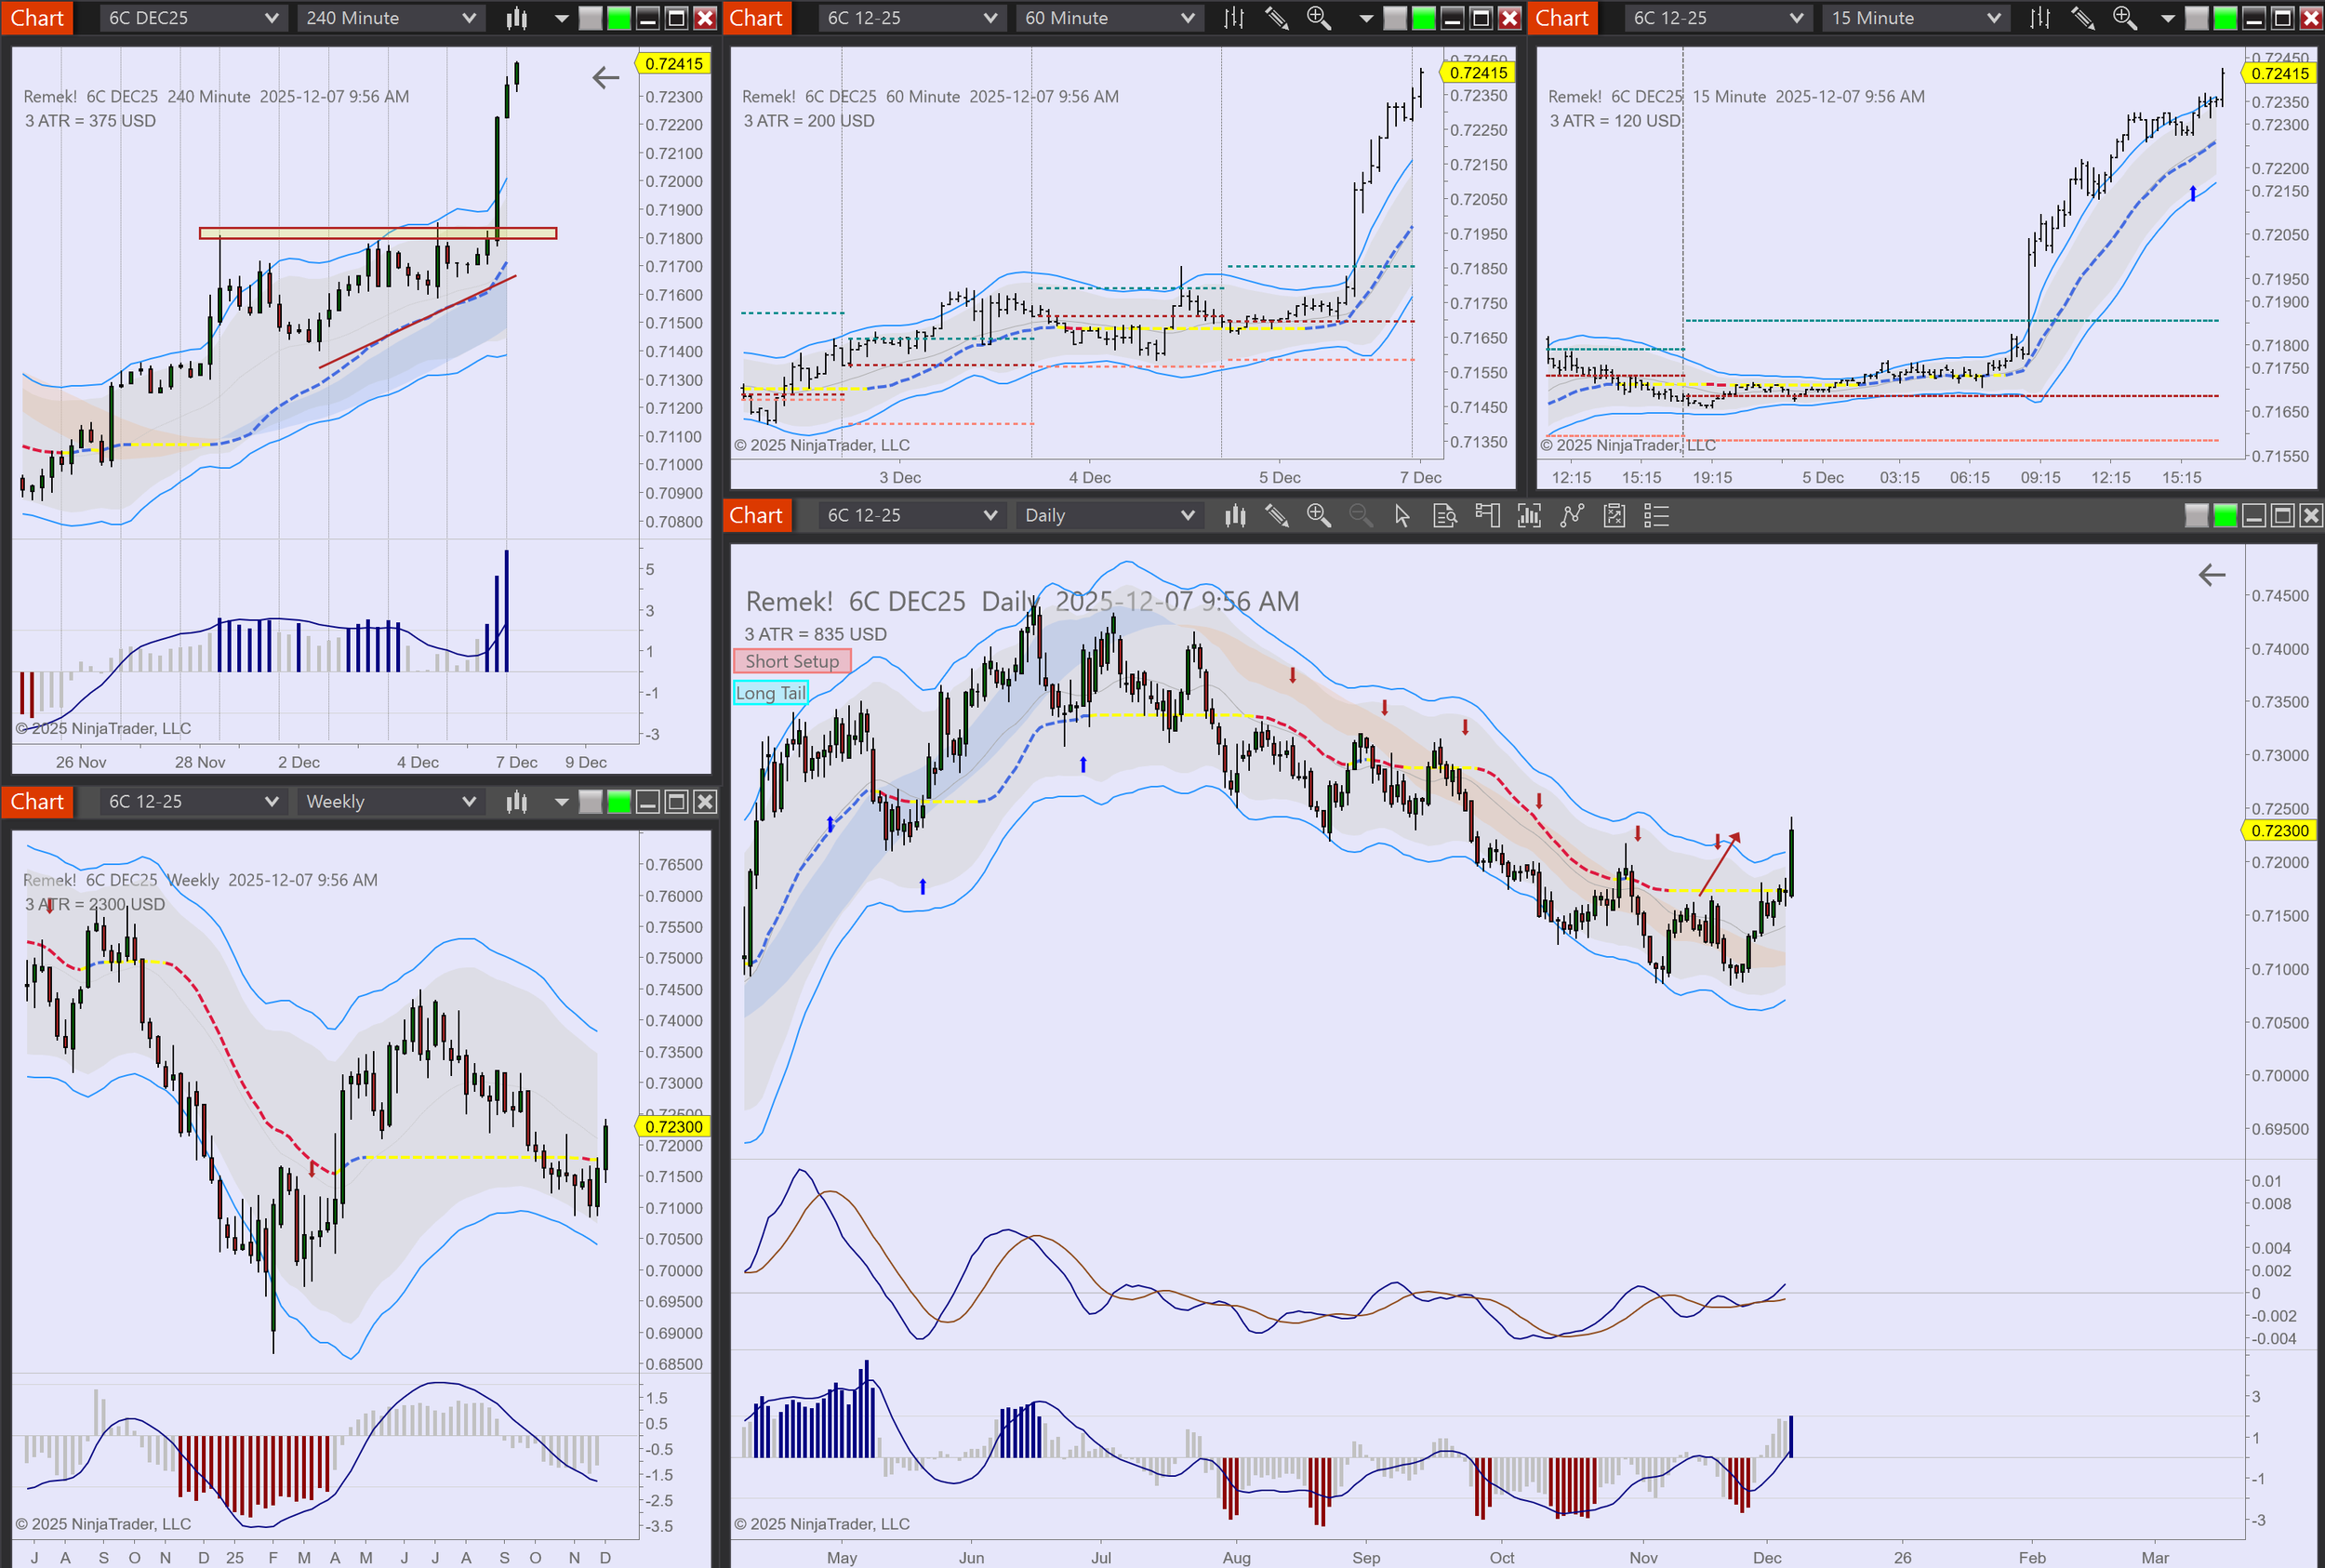Click the back arrow in 240 Minute chart
The image size is (2325, 1568).
click(606, 77)
